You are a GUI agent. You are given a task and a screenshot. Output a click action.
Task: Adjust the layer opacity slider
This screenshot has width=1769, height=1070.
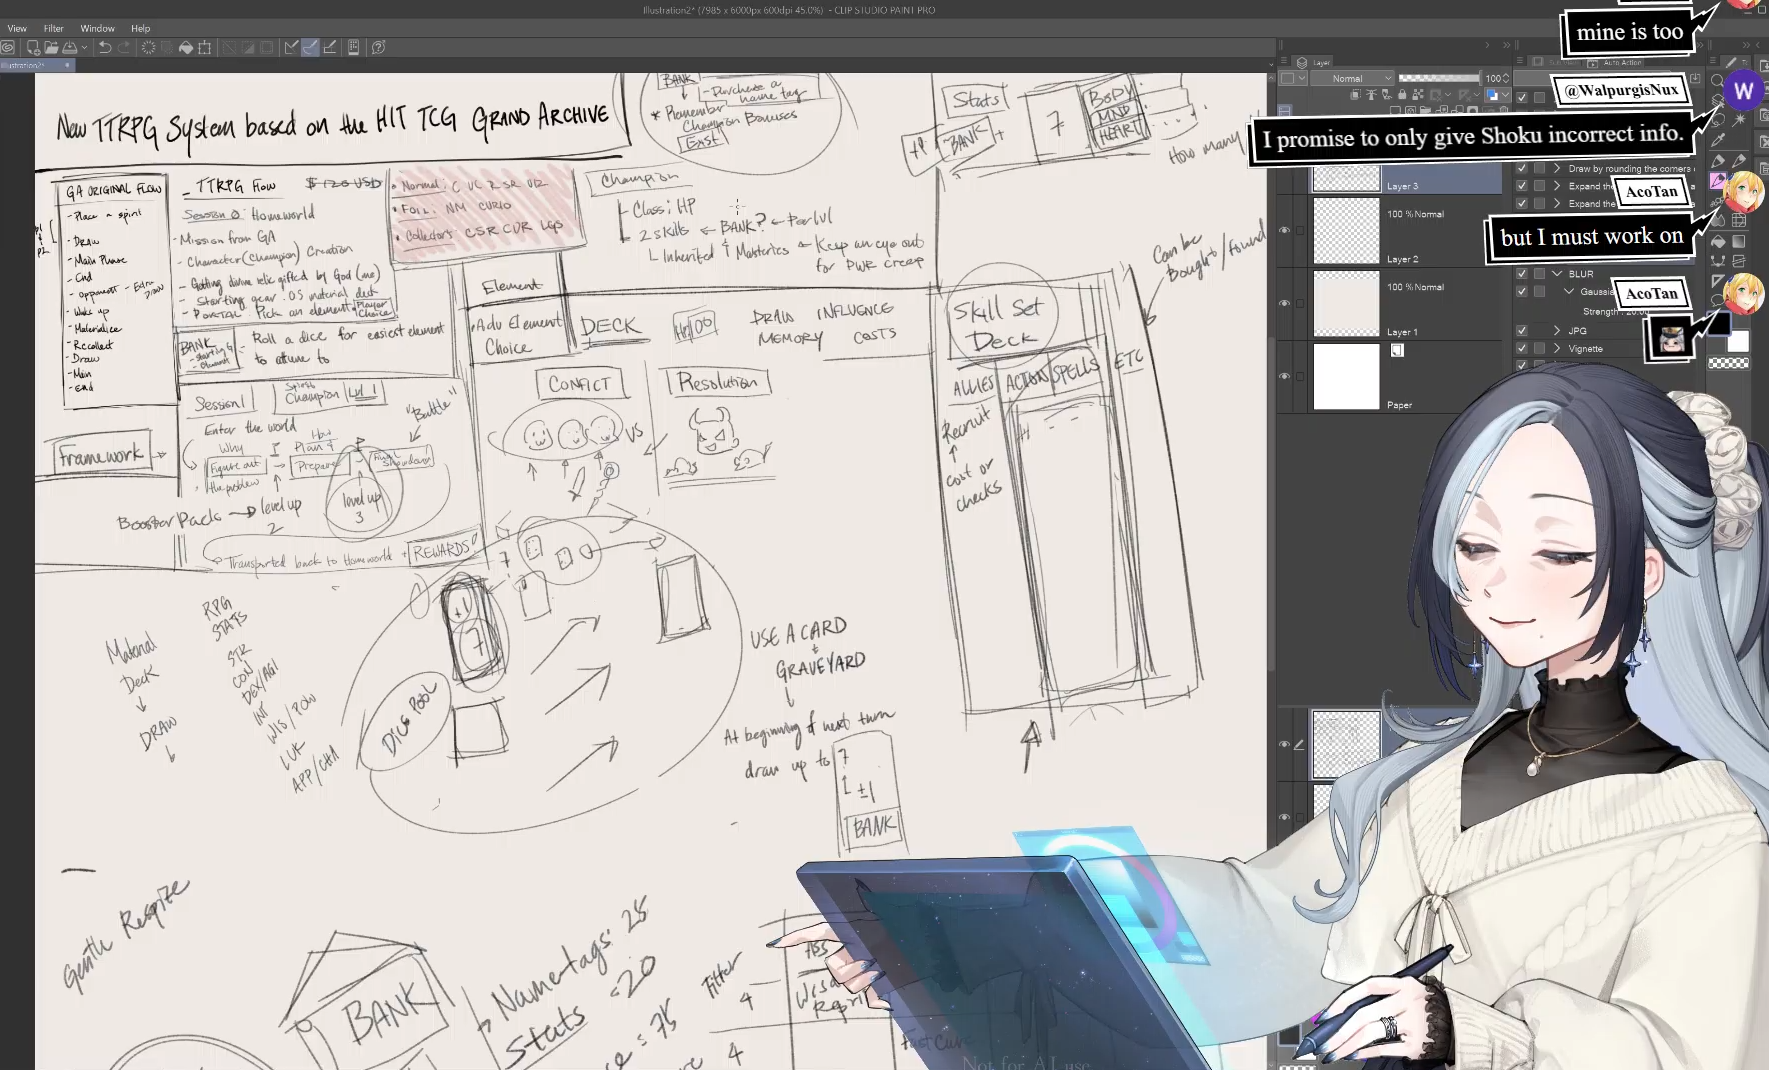[1438, 78]
